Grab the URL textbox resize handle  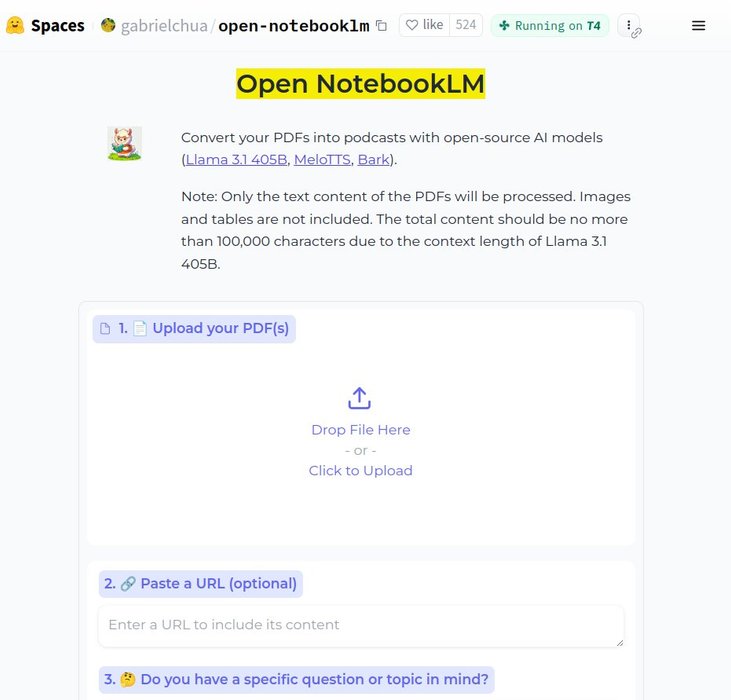coord(620,643)
